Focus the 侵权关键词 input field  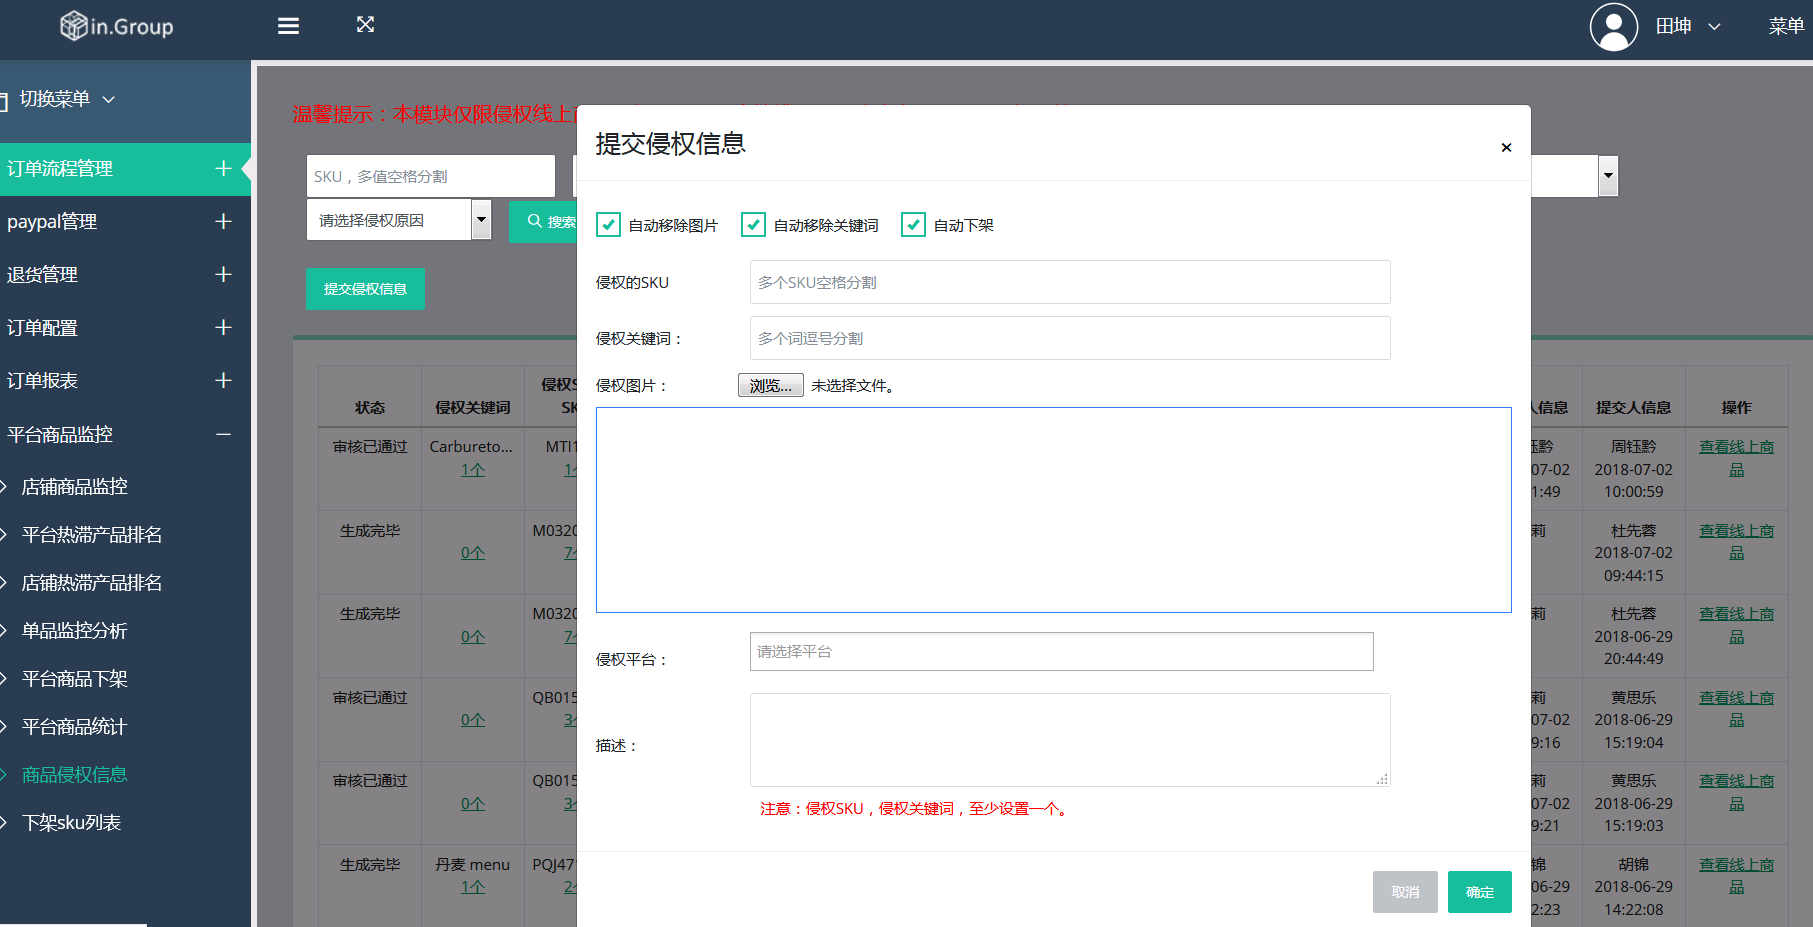pyautogui.click(x=1070, y=338)
